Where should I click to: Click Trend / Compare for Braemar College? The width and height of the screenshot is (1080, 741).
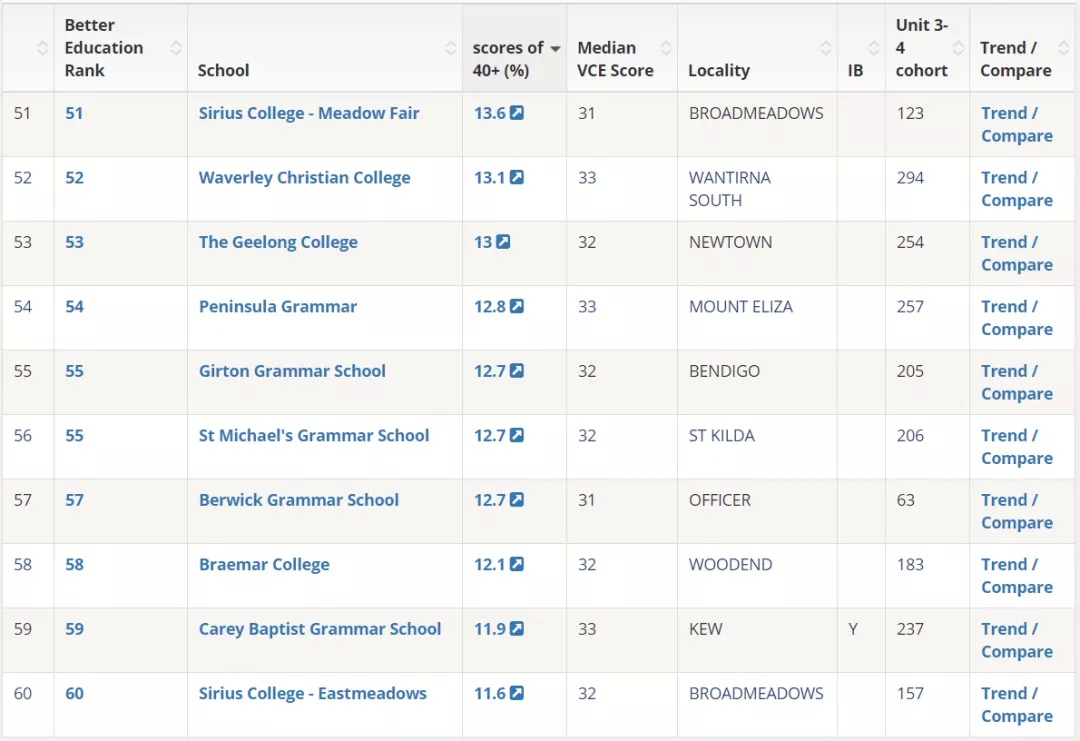pos(1017,576)
